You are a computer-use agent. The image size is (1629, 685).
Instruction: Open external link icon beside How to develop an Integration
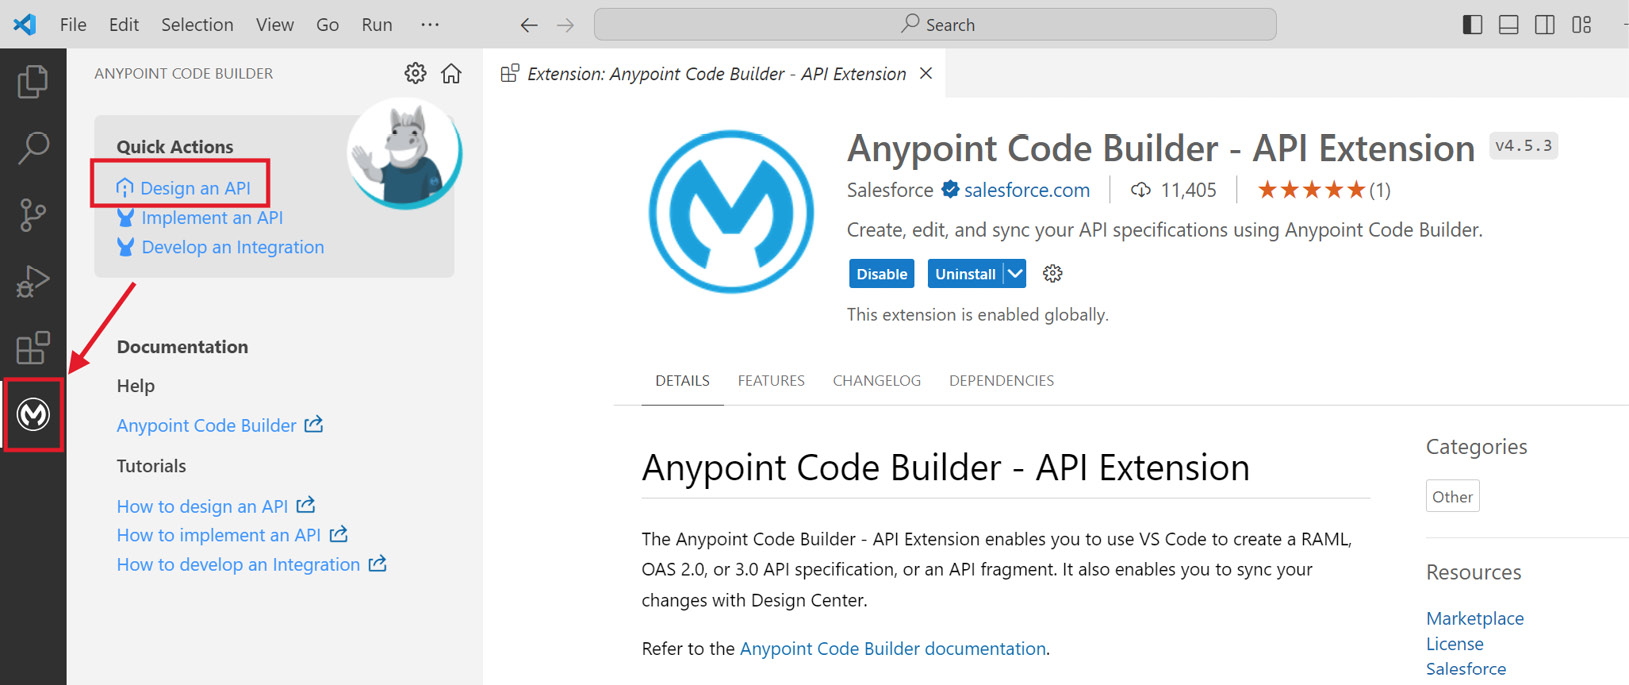coord(377,564)
